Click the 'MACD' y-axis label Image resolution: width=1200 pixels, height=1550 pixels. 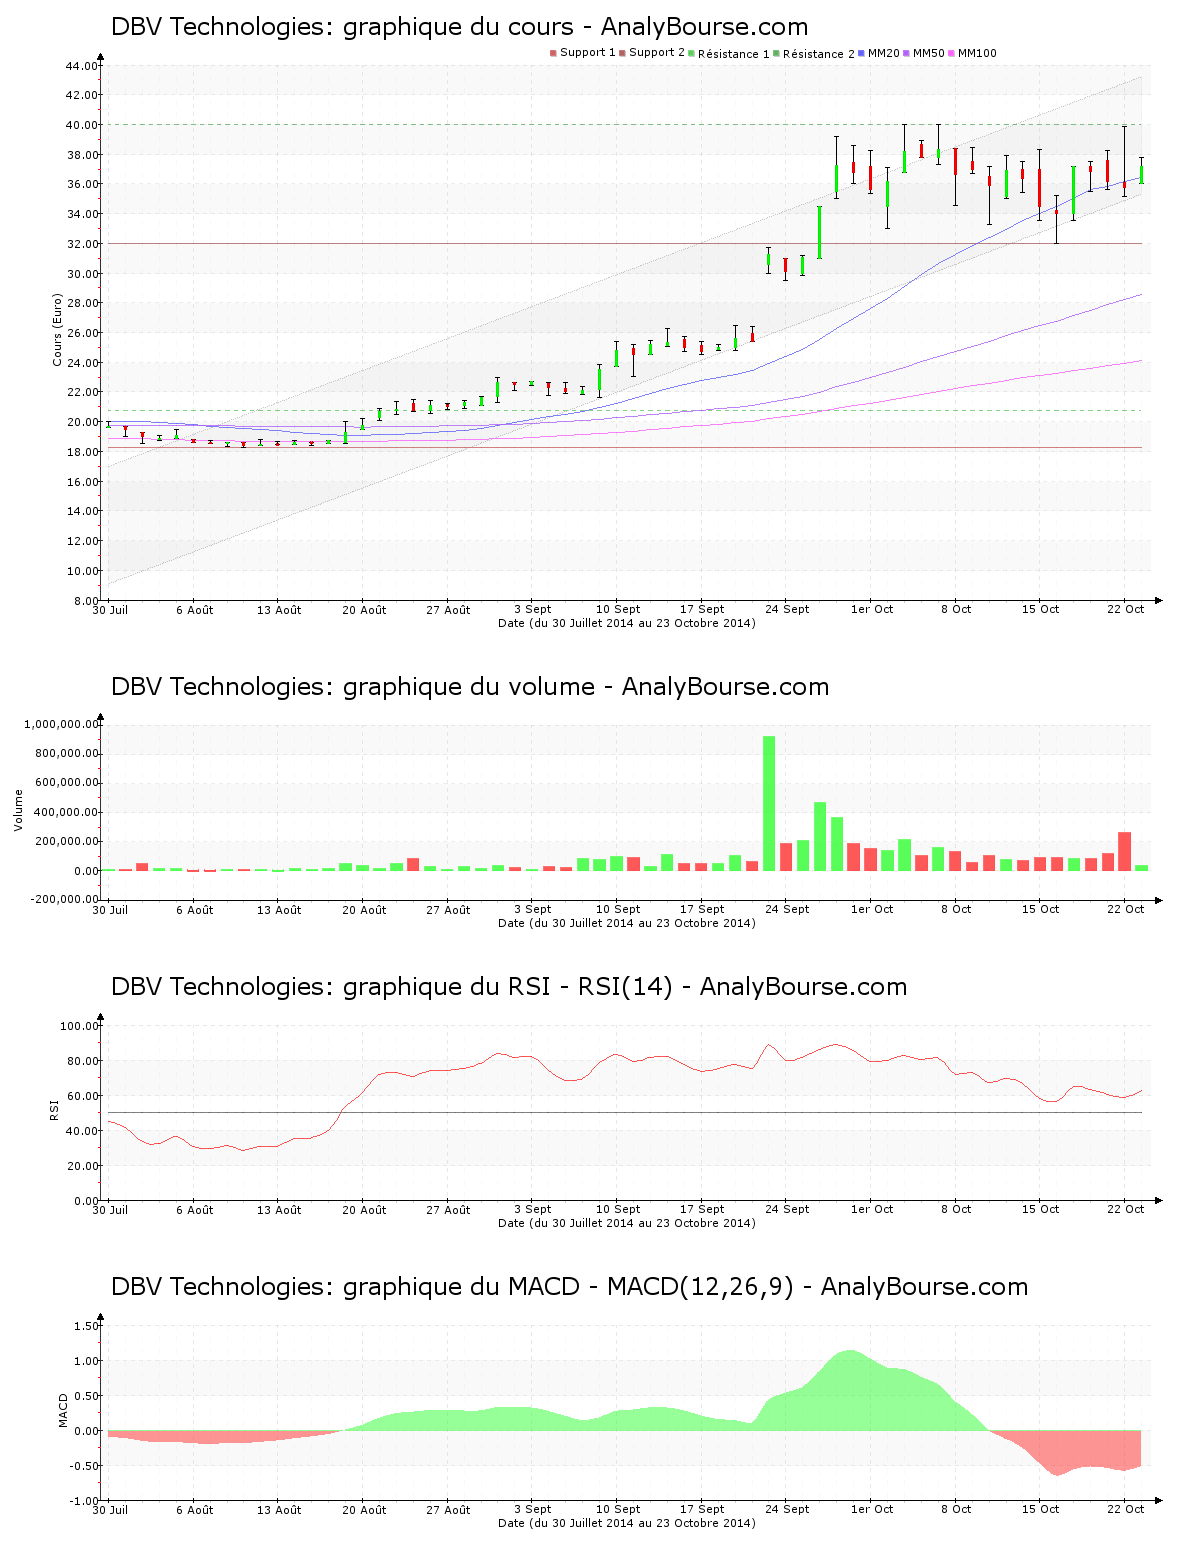[64, 1410]
